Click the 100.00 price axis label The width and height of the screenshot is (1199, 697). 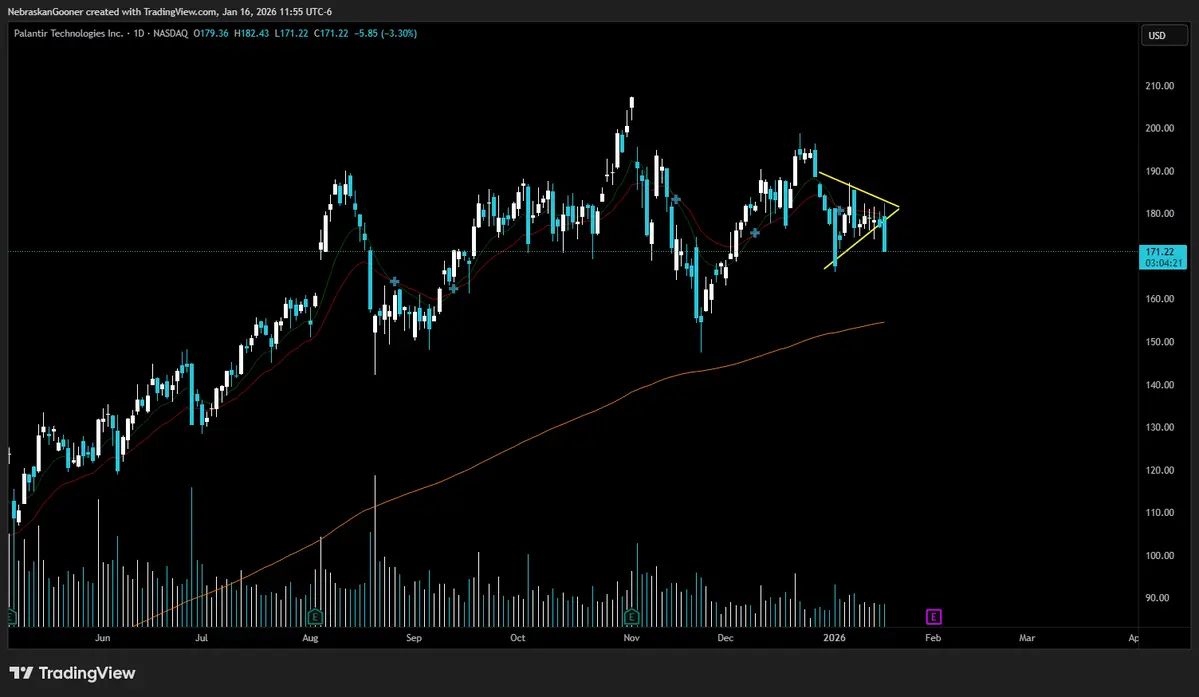[1159, 556]
